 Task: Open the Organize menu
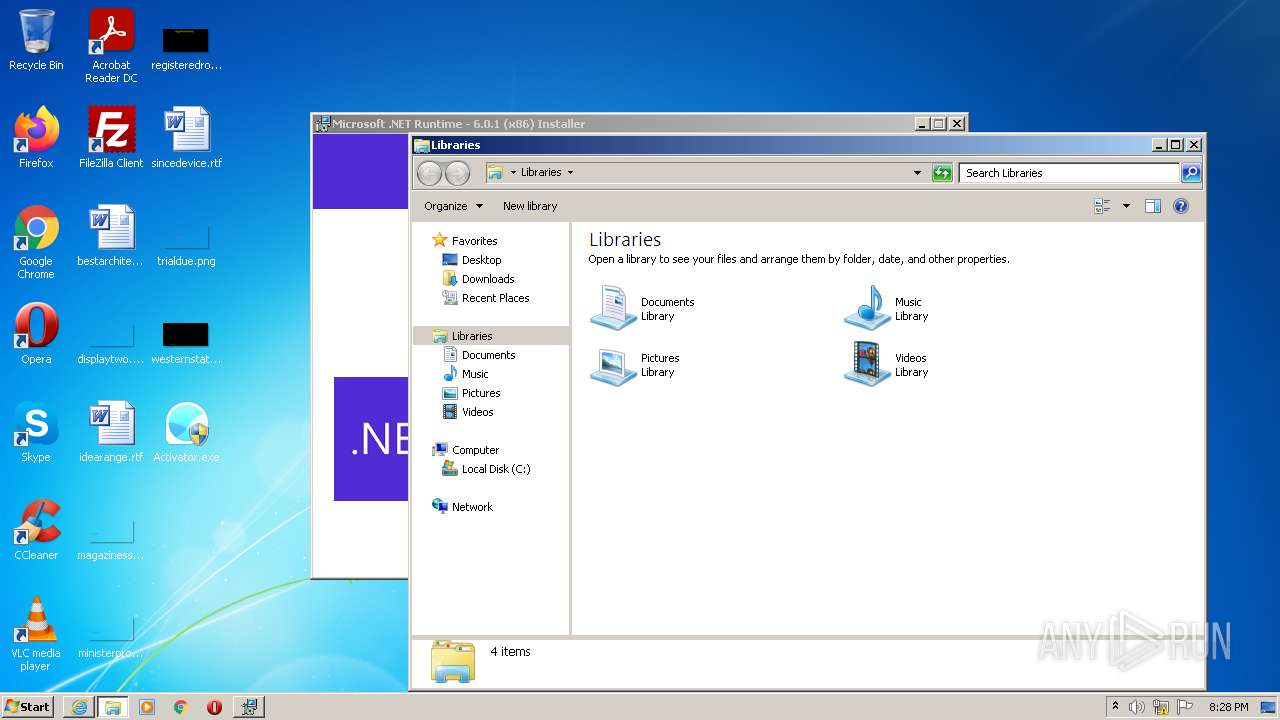453,206
